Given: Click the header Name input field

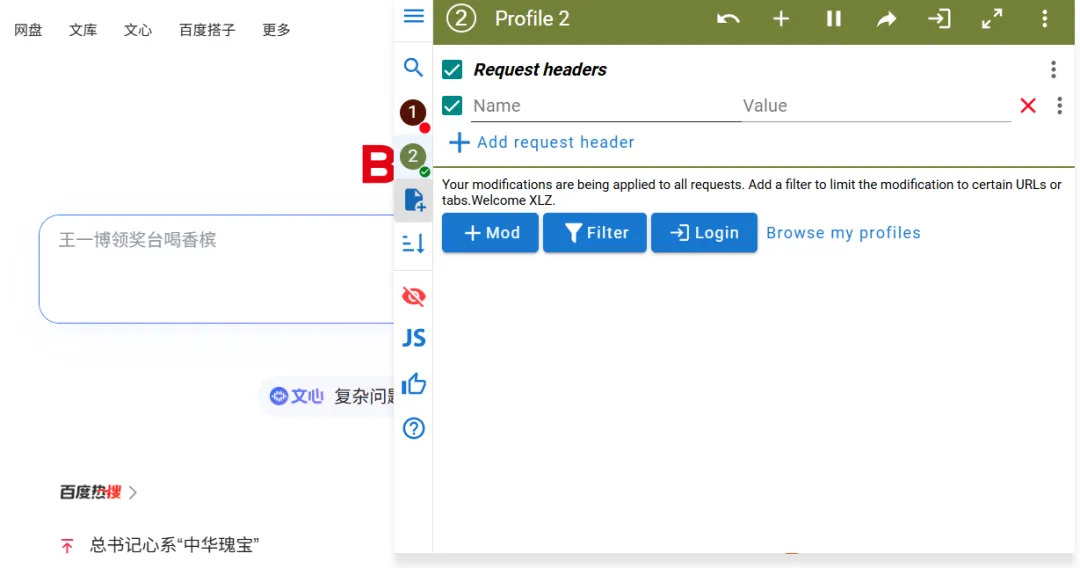Looking at the screenshot, I should 606,106.
